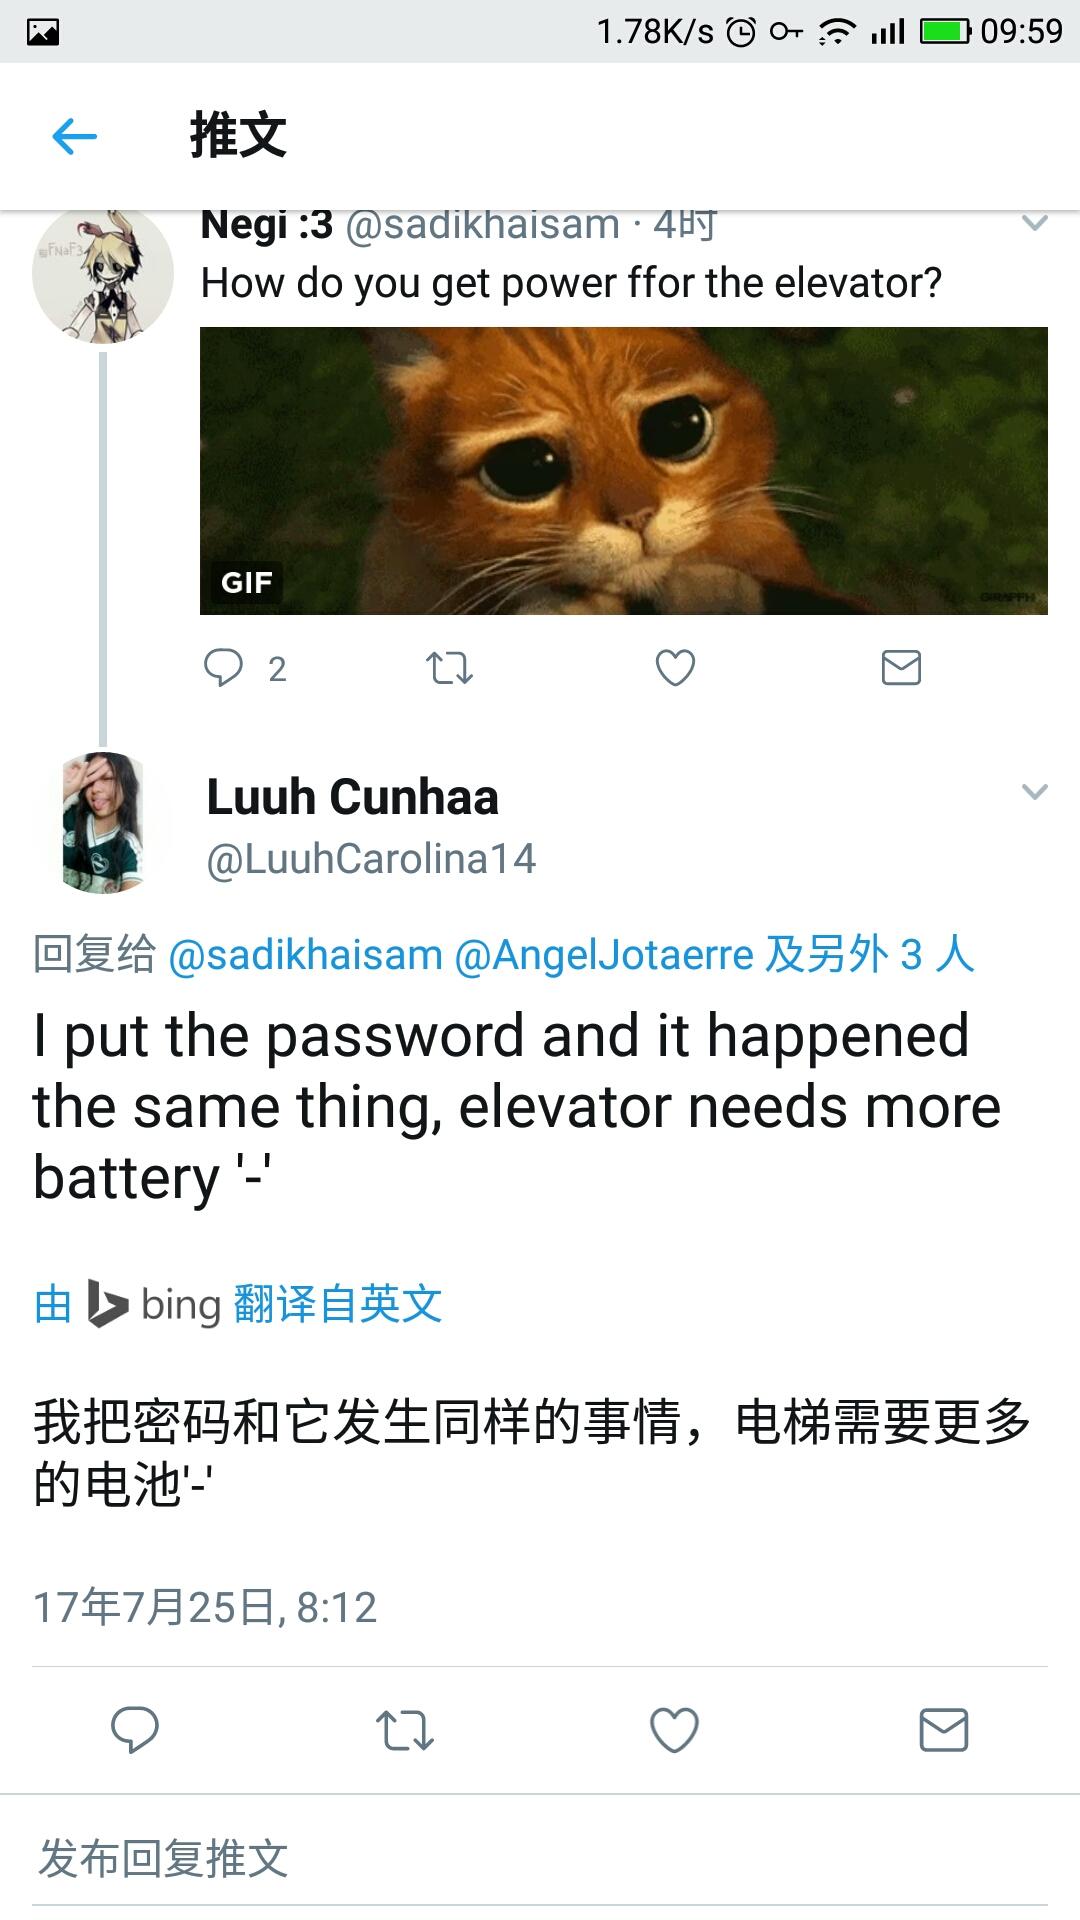Reply to Negi's tweet comment icon
The height and width of the screenshot is (1920, 1080).
click(x=223, y=667)
